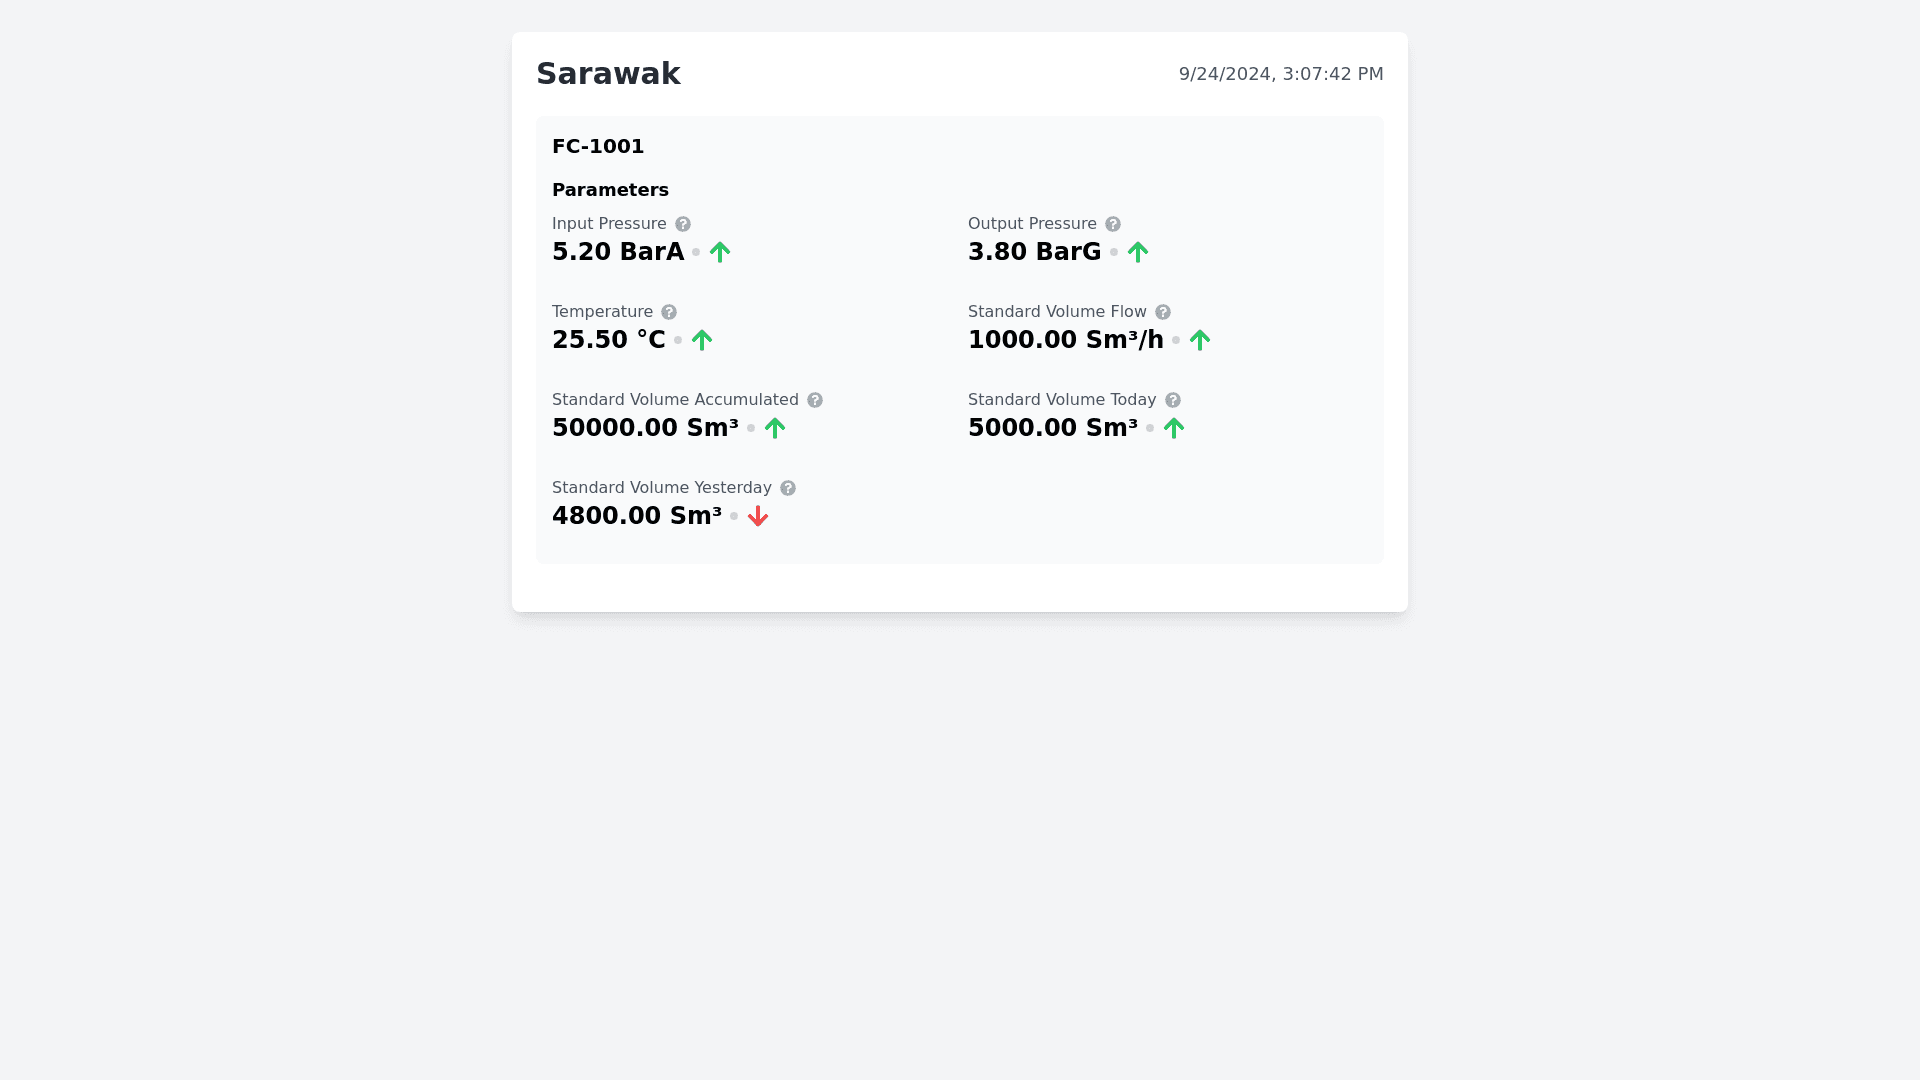1920x1080 pixels.
Task: Click the 5.20 BarA input pressure value
Action: pos(618,252)
